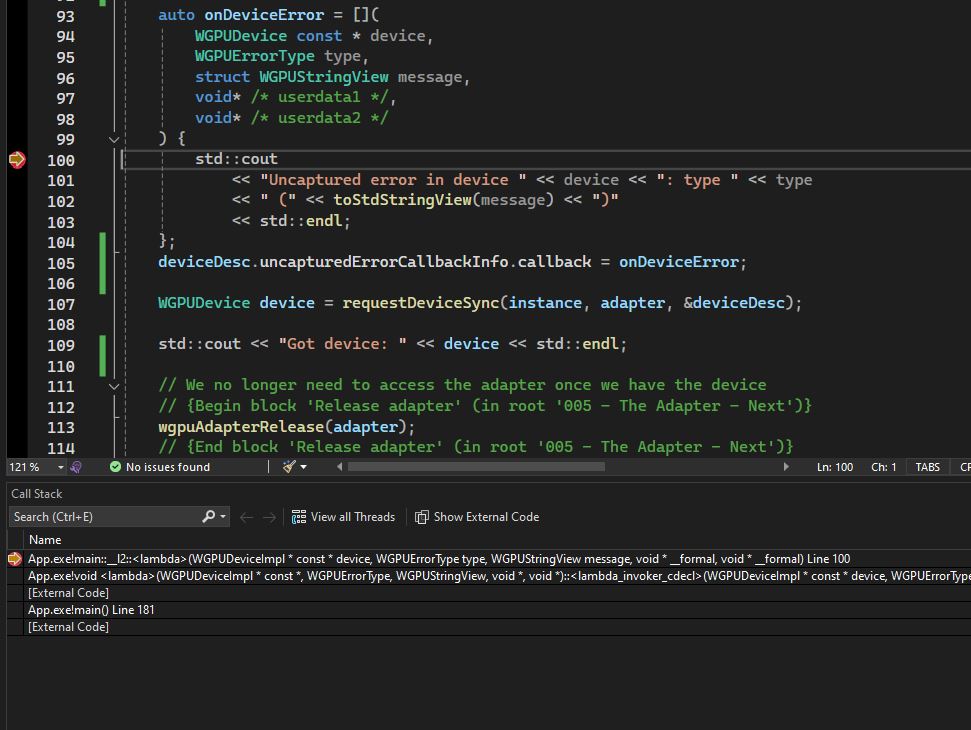
Task: Click the Ch: 1 column indicator
Action: point(884,467)
